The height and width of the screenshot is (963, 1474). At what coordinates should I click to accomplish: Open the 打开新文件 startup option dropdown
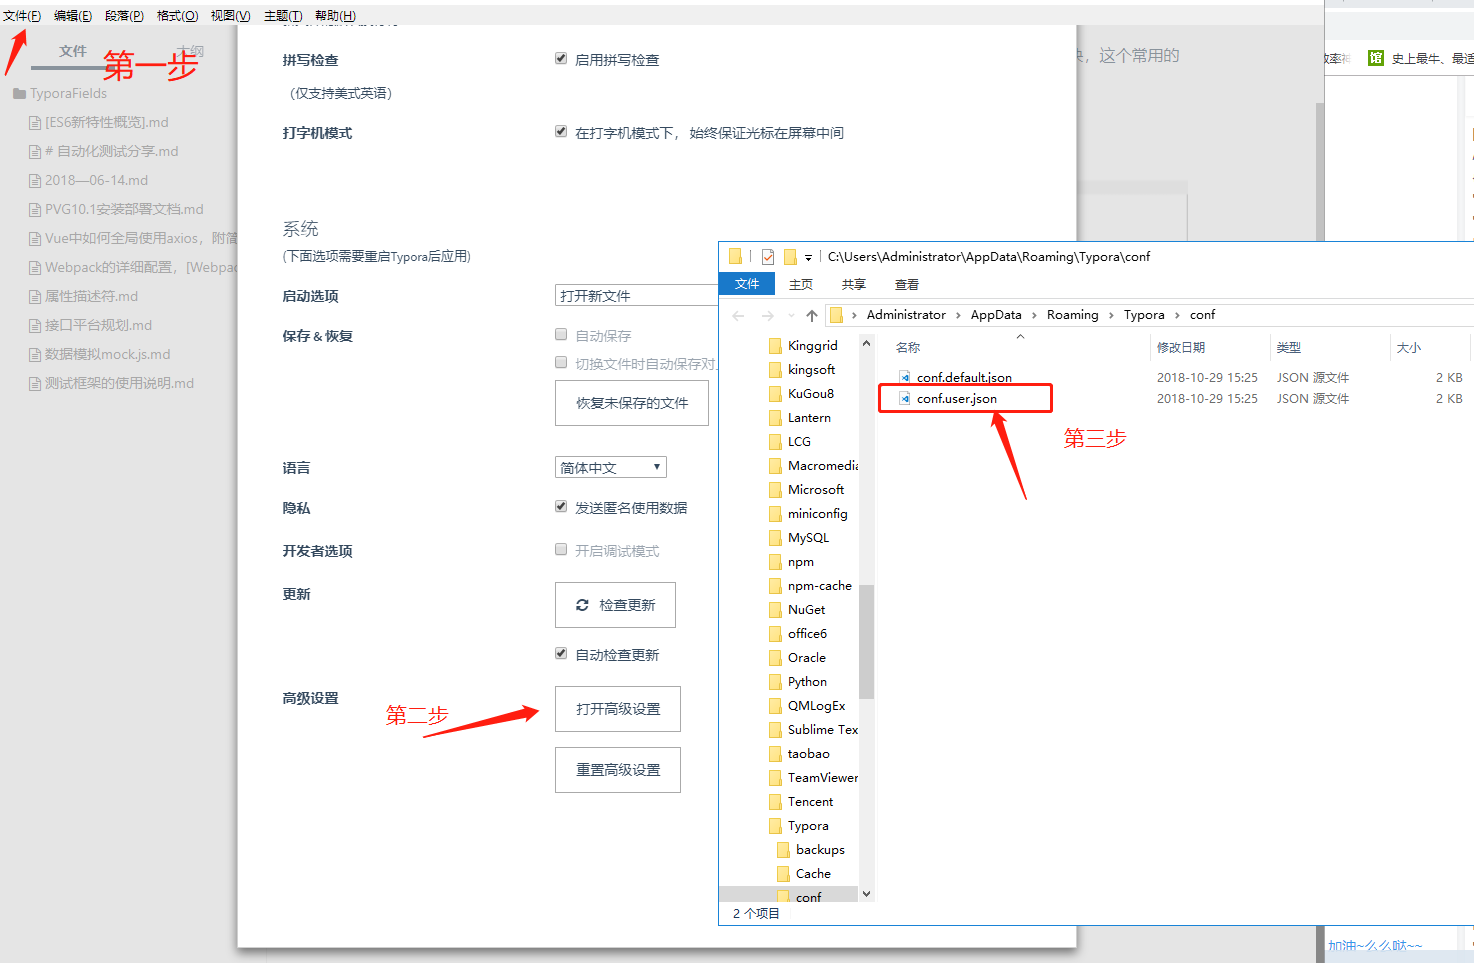point(637,296)
